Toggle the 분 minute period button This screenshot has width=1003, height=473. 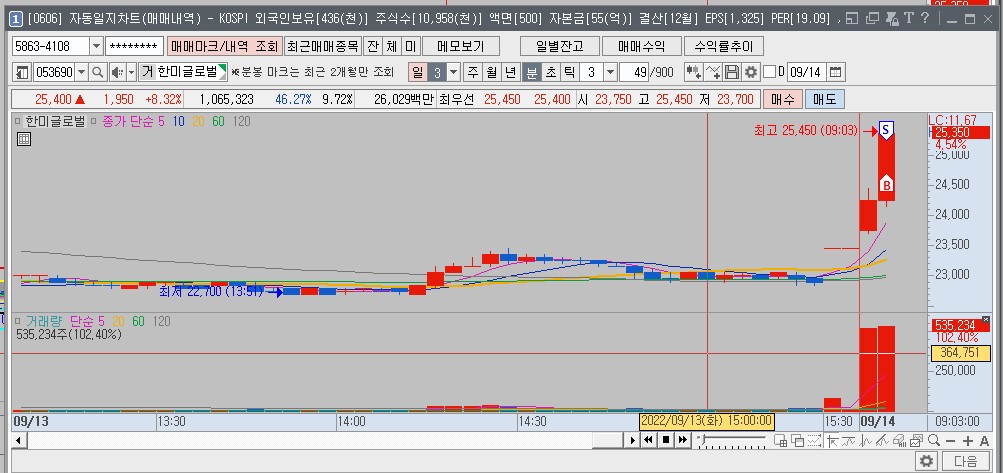pyautogui.click(x=531, y=72)
